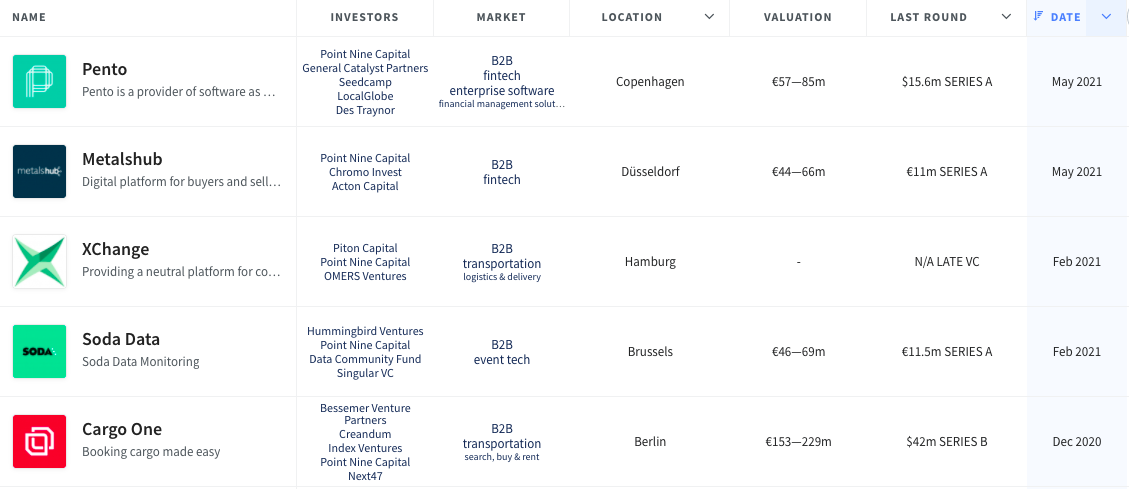This screenshot has width=1129, height=489.
Task: Select the event tech market tag
Action: pos(502,359)
